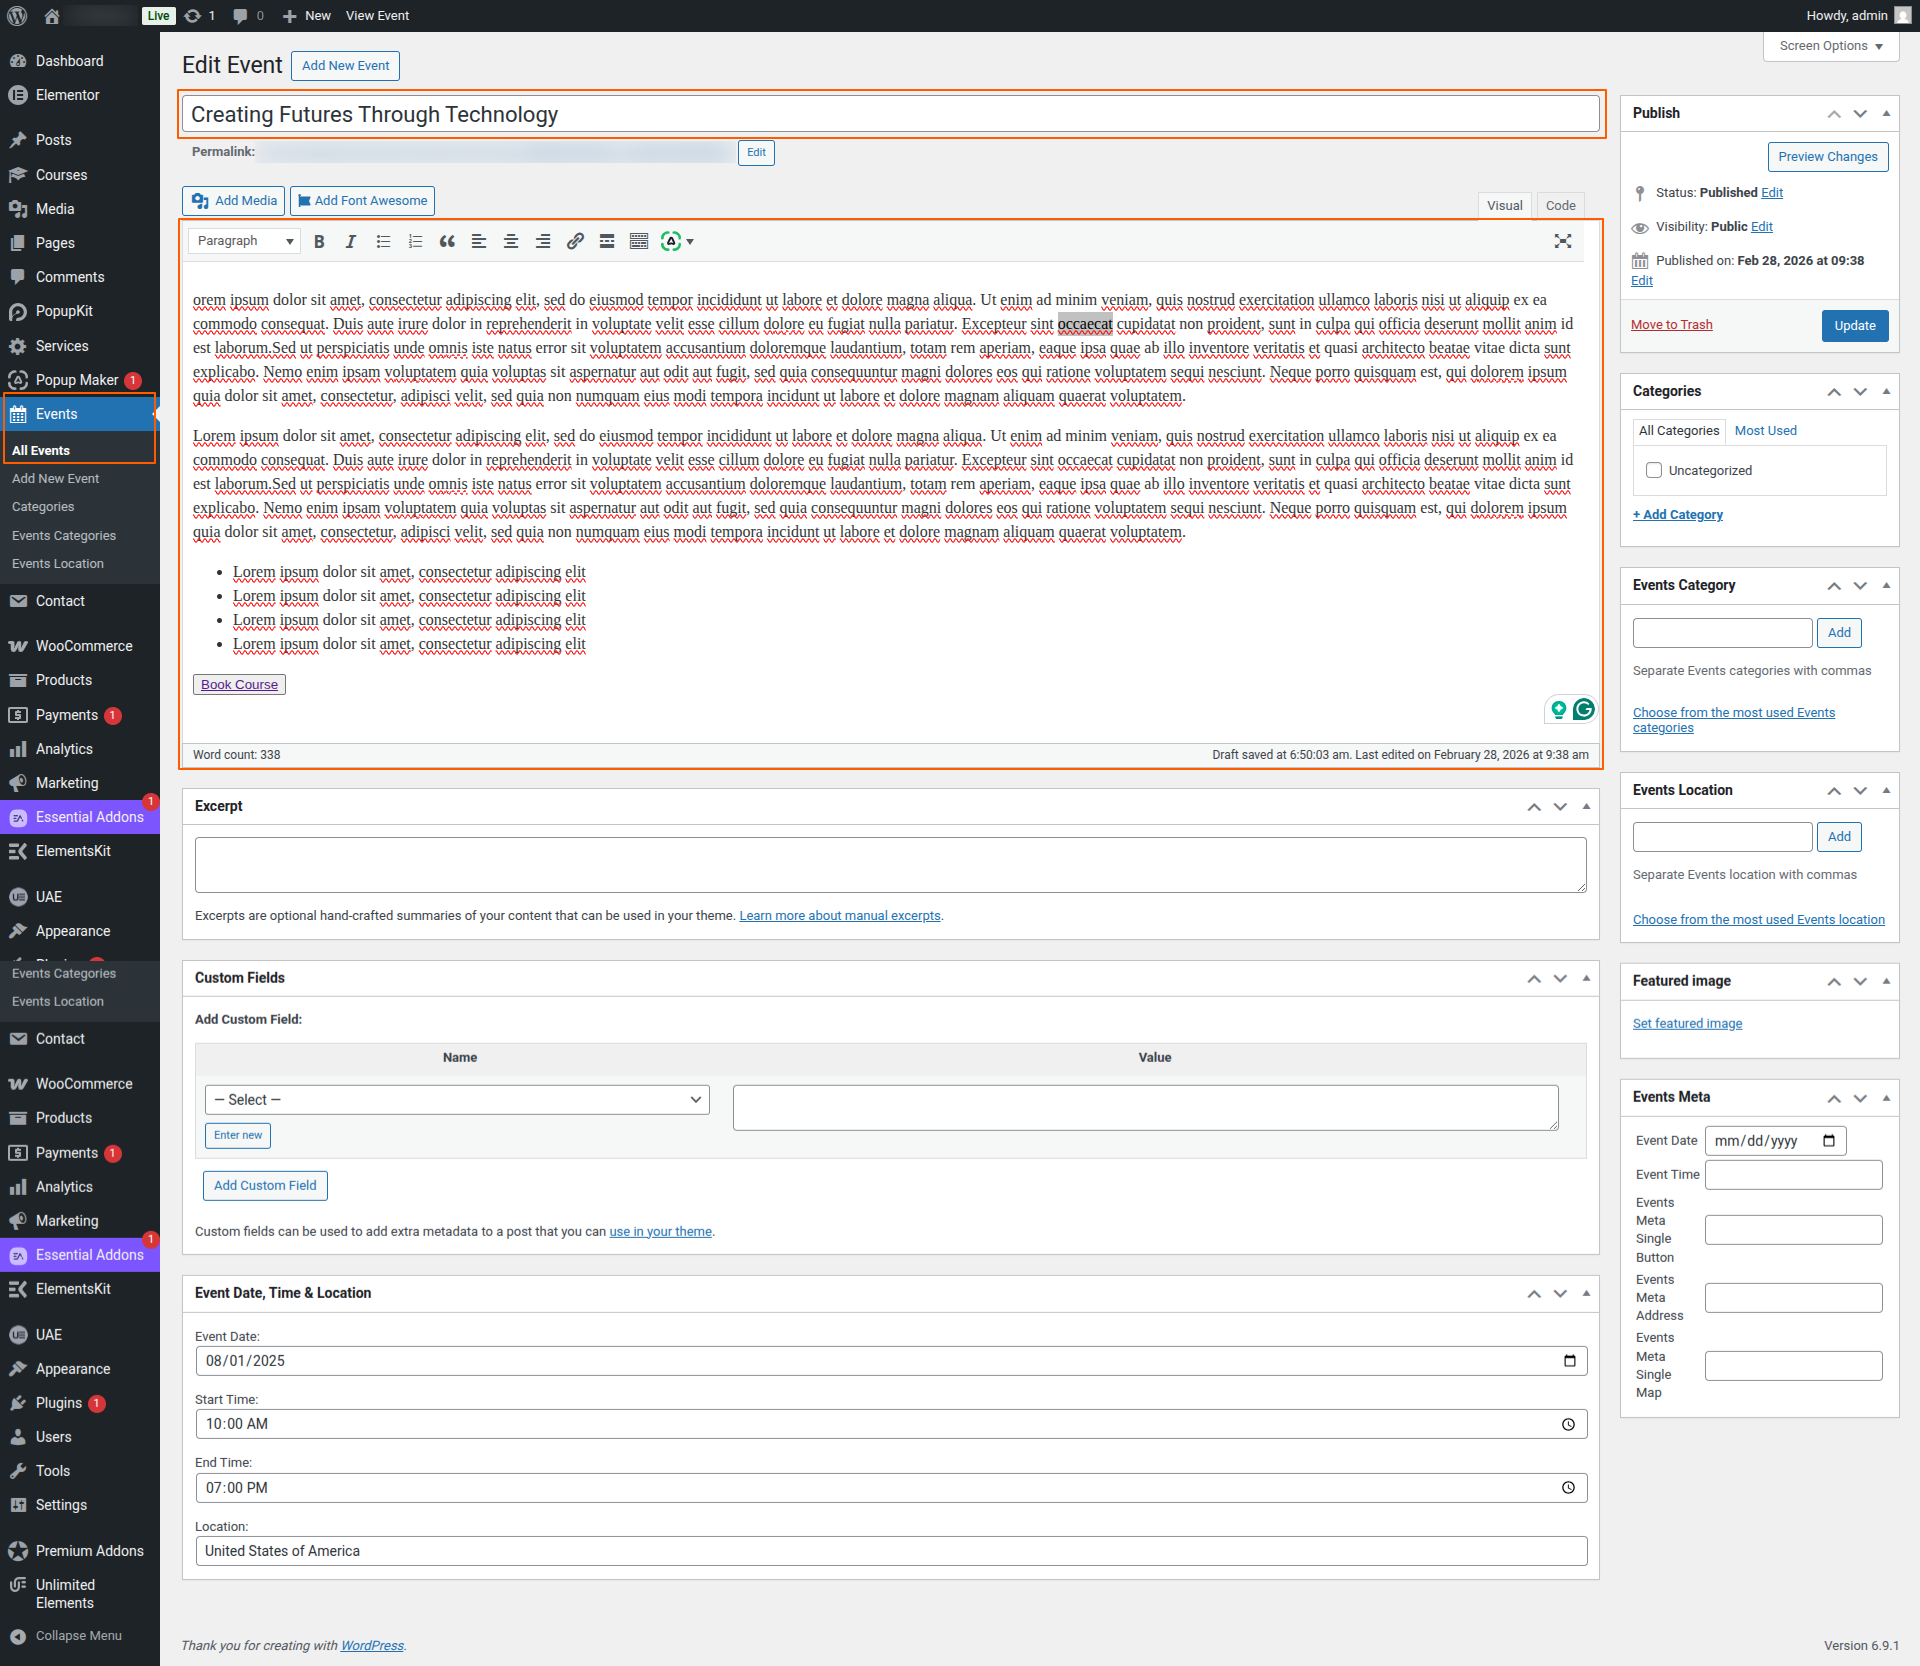Open fullscreen distraction-free editor mode
Screen dimensions: 1920x1666
[1562, 241]
